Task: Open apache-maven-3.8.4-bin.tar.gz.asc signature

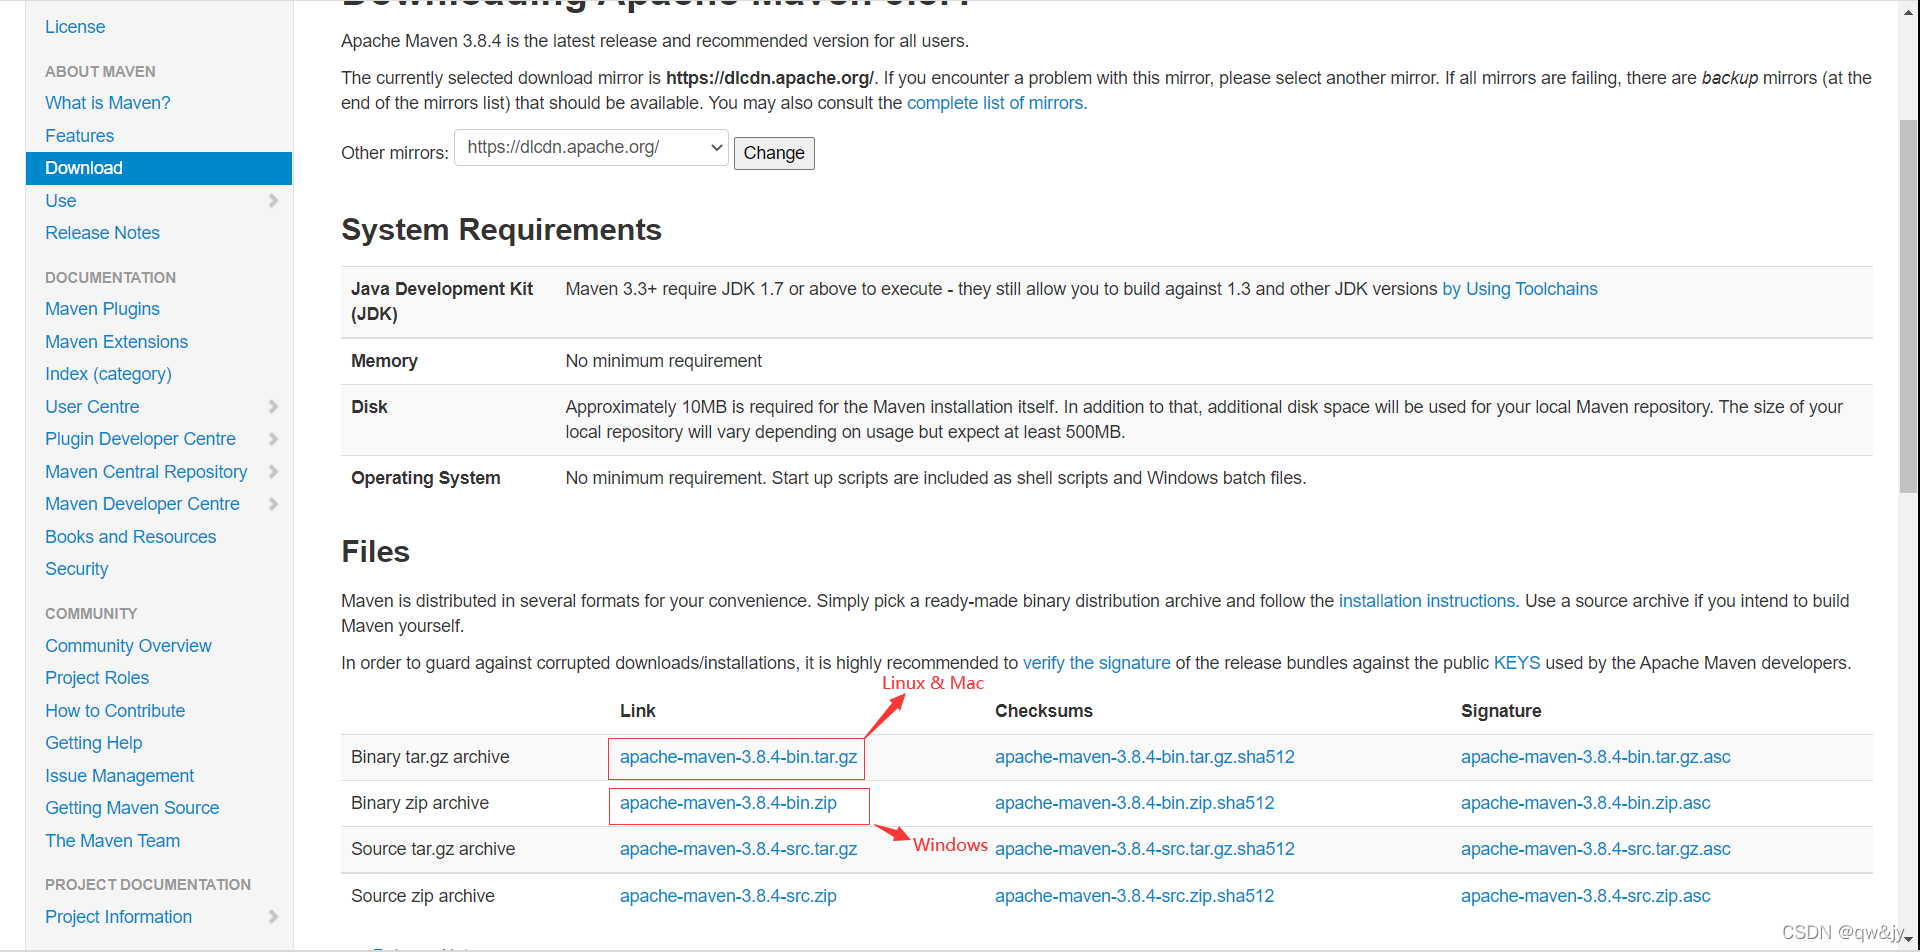Action: point(1596,757)
